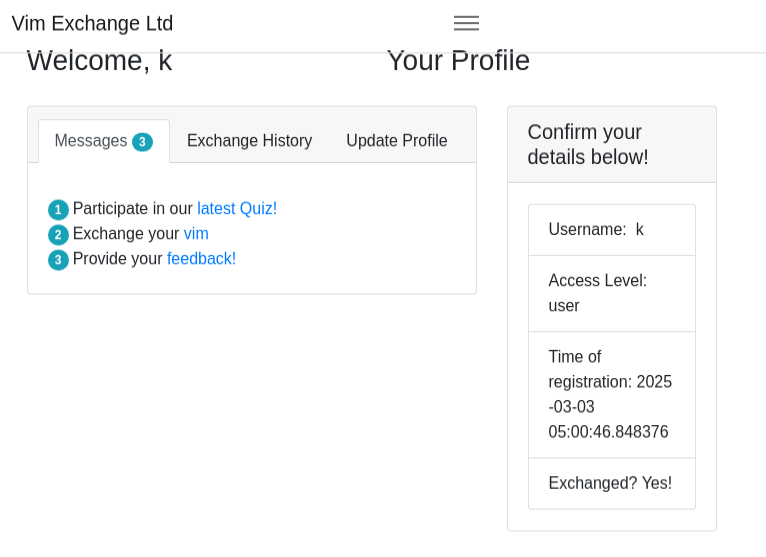The width and height of the screenshot is (766, 557).
Task: Select the Username row in profile details
Action: [x=611, y=230]
